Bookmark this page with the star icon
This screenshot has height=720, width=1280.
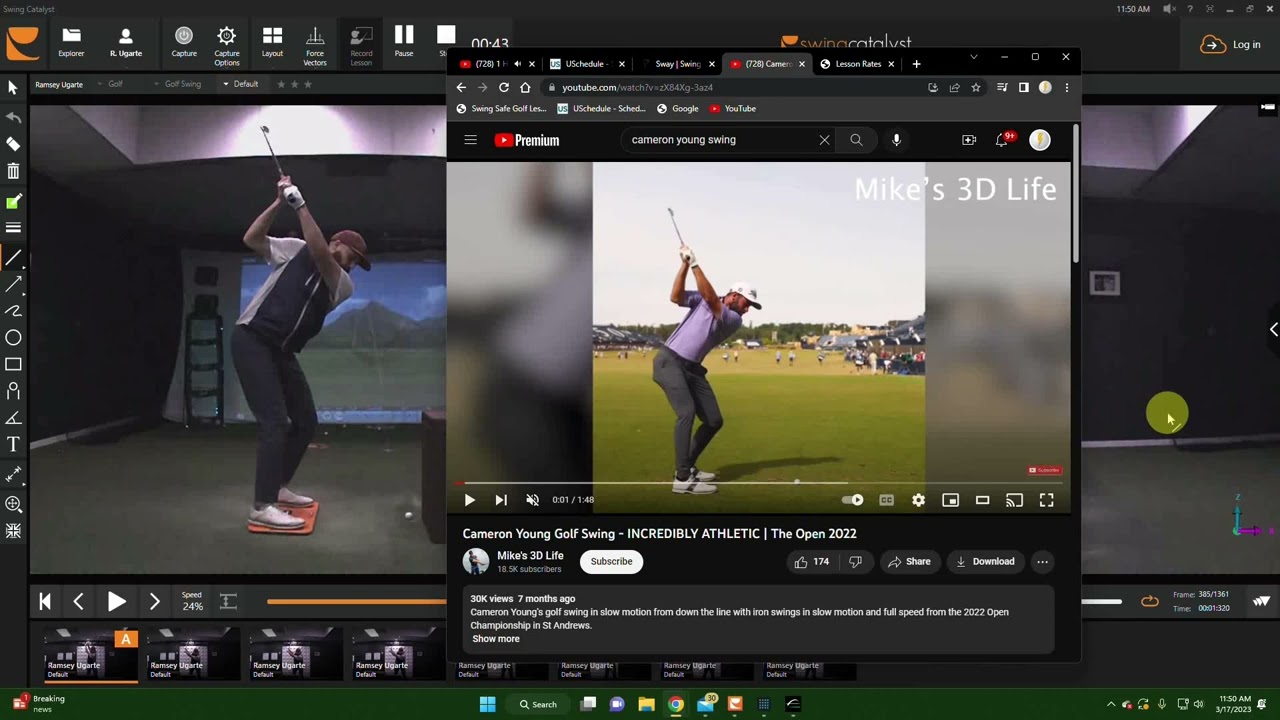(x=976, y=88)
